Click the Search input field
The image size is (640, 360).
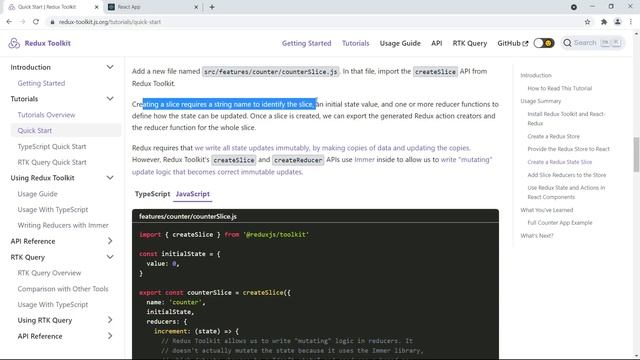click(x=592, y=43)
